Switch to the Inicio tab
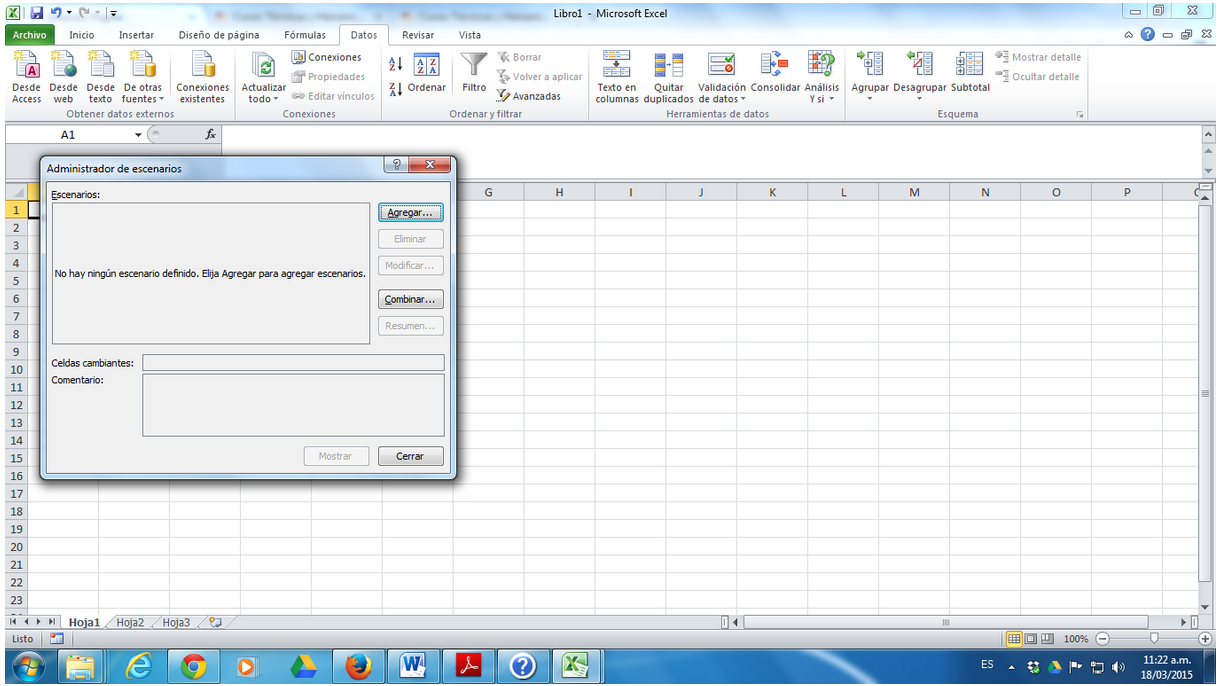 click(x=82, y=35)
